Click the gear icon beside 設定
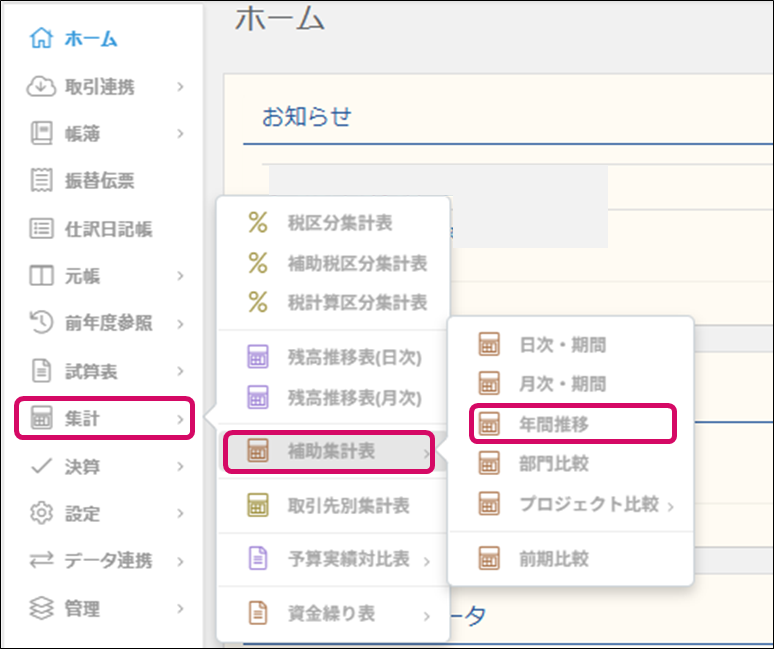Viewport: 774px width, 649px height. pos(41,513)
